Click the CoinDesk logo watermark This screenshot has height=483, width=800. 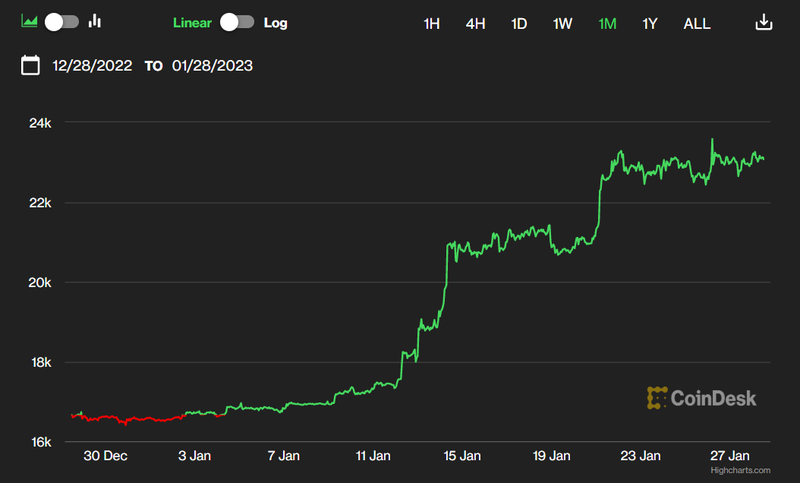point(702,398)
